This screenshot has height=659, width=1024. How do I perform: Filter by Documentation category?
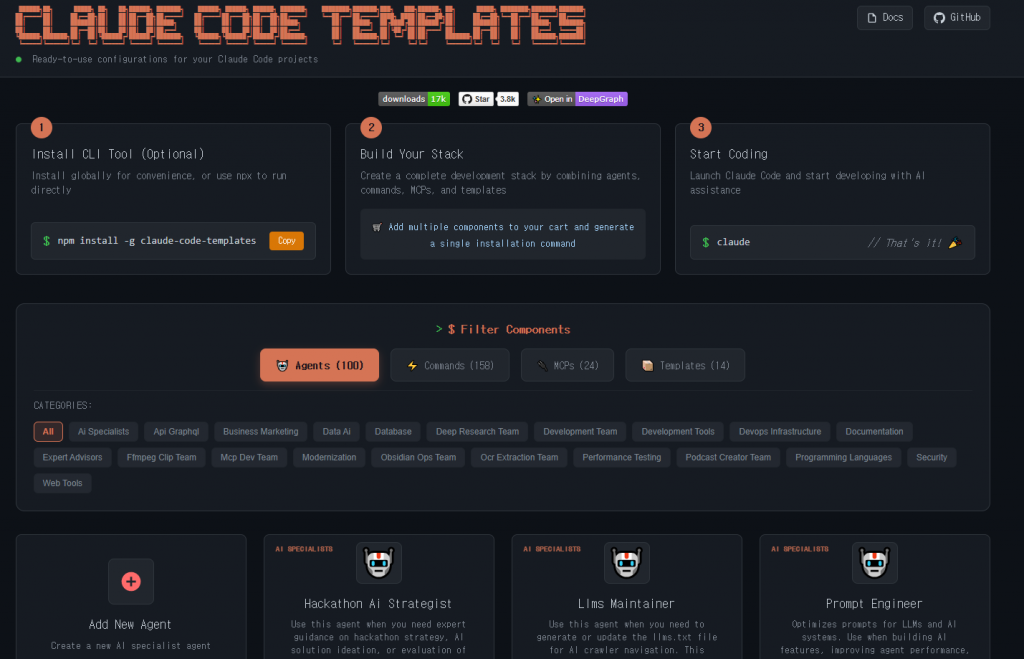874,432
